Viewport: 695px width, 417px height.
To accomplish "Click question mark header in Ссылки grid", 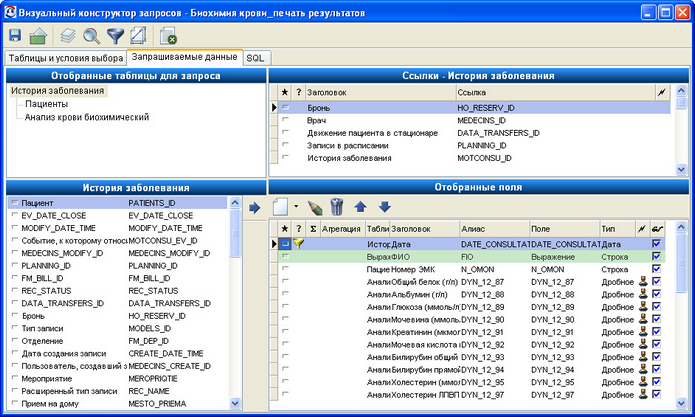I will [x=299, y=92].
